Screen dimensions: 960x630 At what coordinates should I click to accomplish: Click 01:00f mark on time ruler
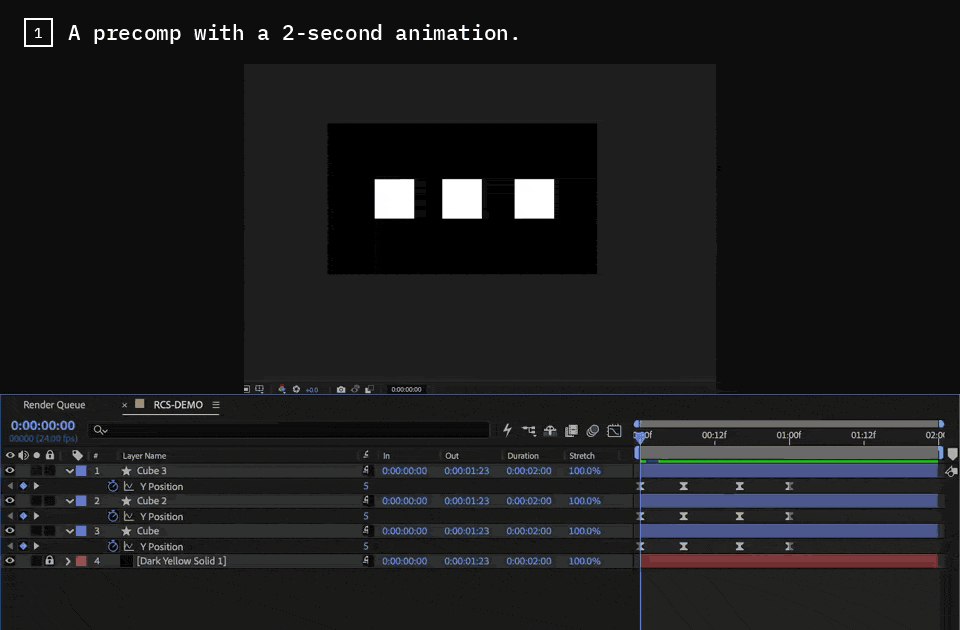pos(789,435)
